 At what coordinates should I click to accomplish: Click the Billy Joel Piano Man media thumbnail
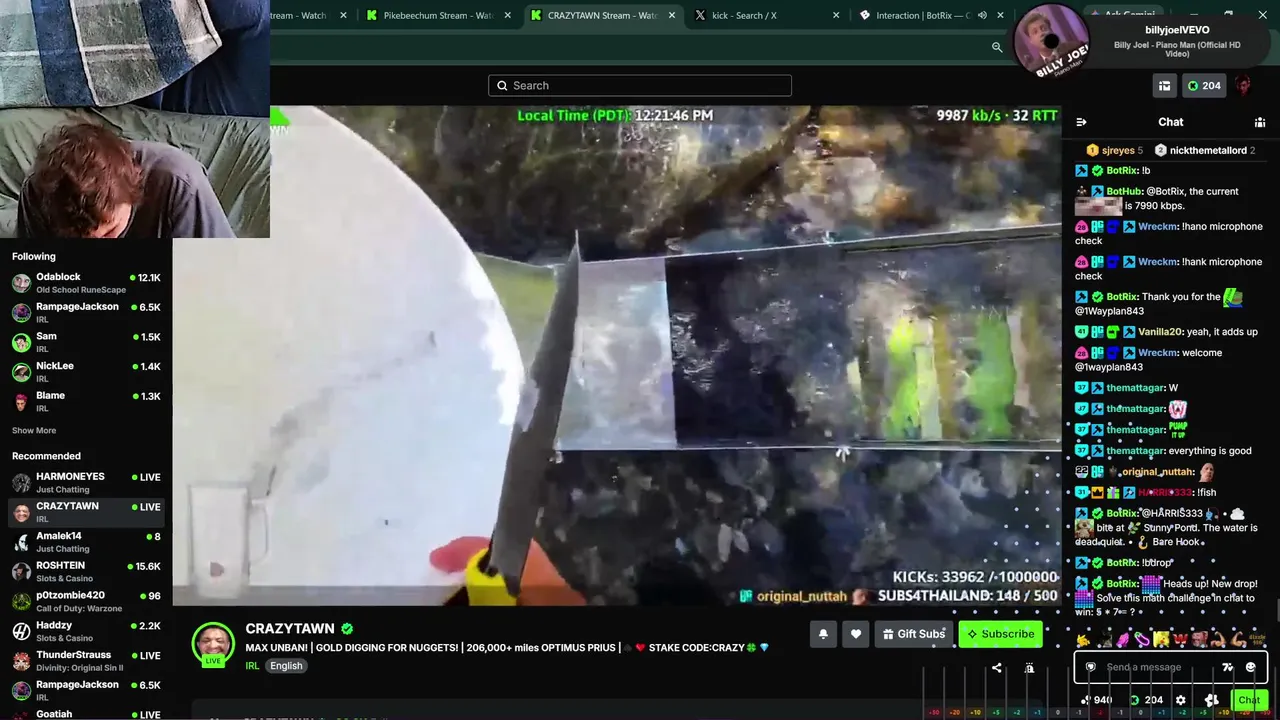[x=1051, y=41]
